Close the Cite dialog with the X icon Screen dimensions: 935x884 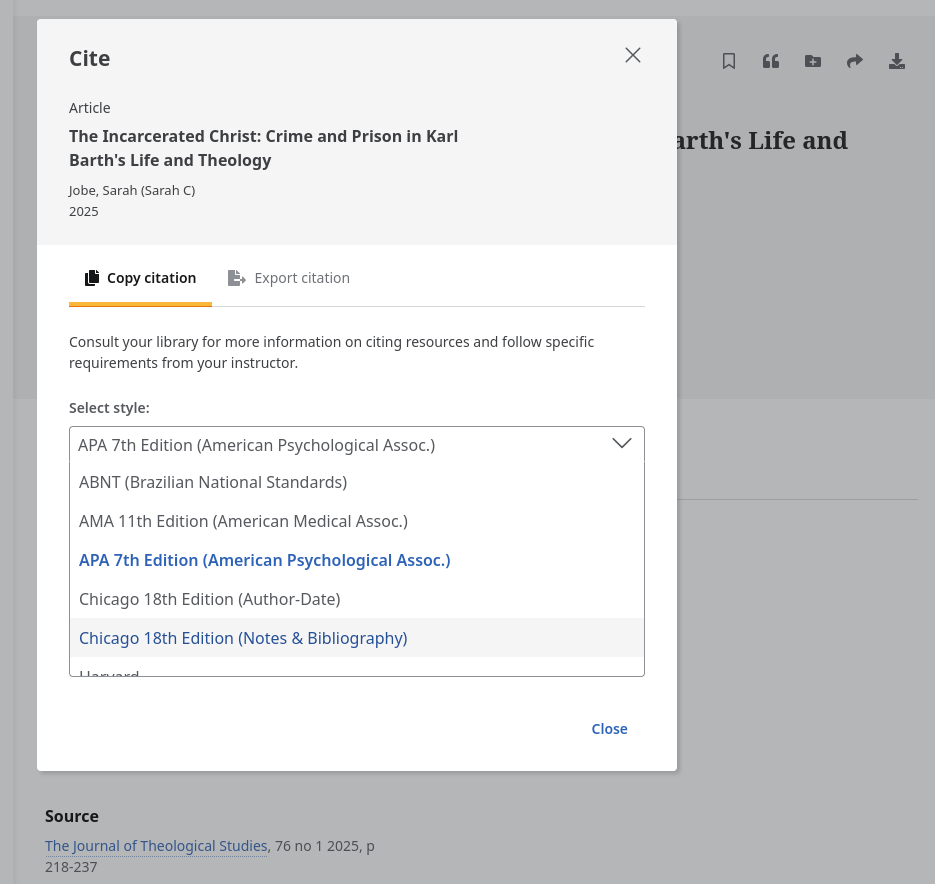tap(633, 55)
